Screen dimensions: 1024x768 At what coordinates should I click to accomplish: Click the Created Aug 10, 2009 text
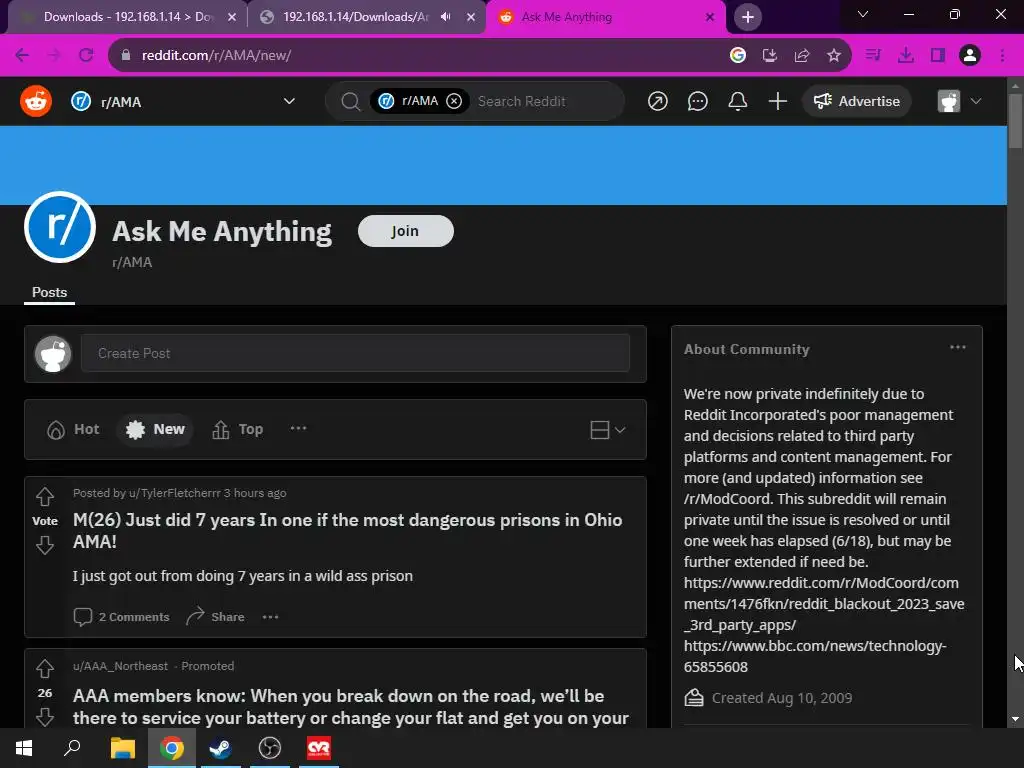[x=782, y=698]
